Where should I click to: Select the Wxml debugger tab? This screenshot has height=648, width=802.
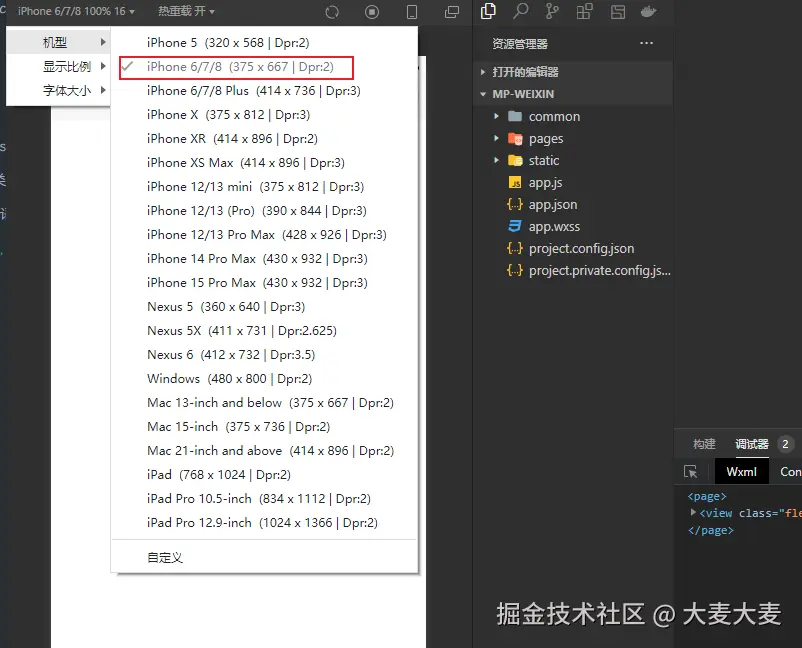pos(741,472)
